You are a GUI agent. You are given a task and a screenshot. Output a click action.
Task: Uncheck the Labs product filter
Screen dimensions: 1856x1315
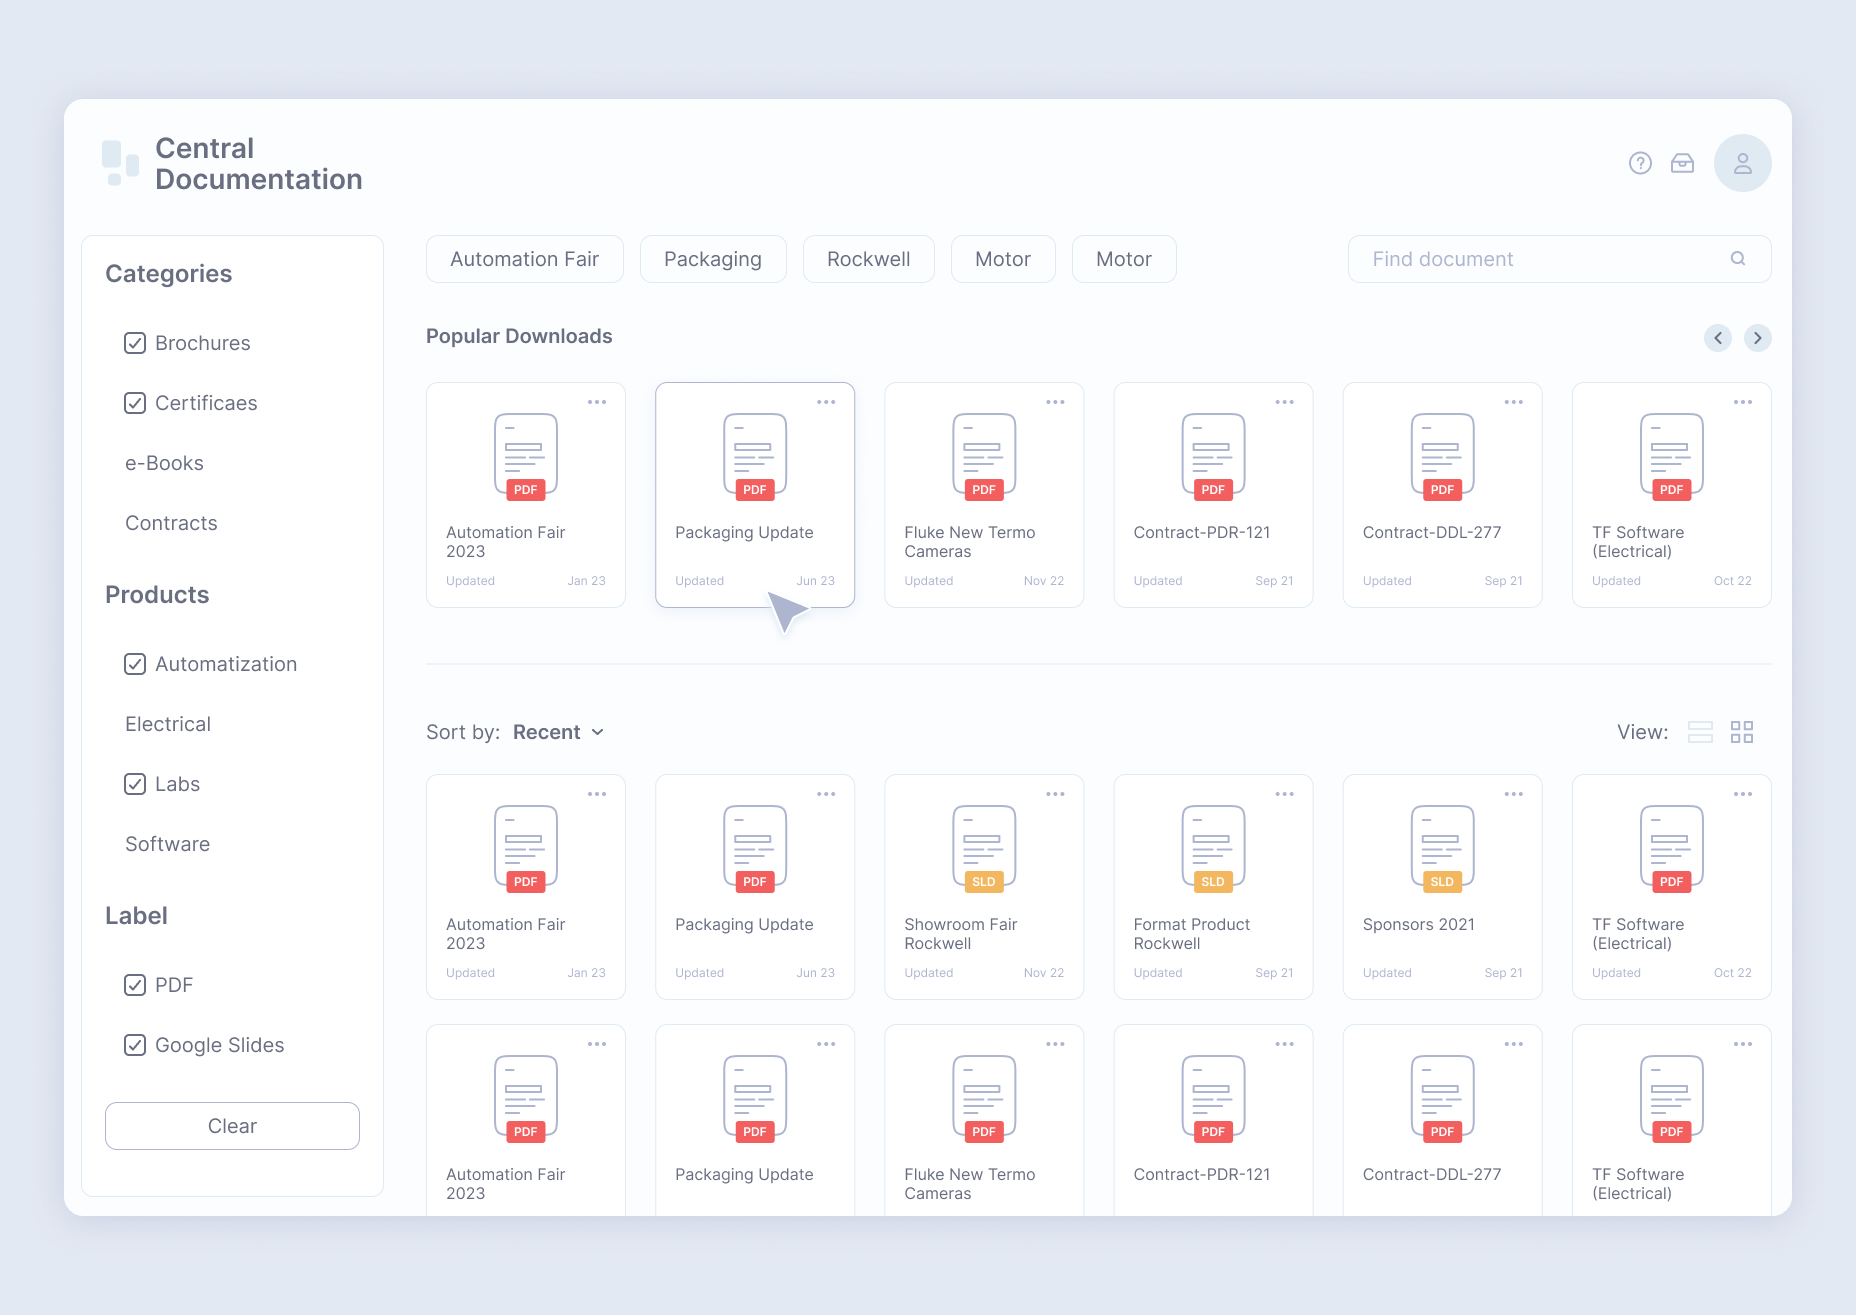(135, 784)
